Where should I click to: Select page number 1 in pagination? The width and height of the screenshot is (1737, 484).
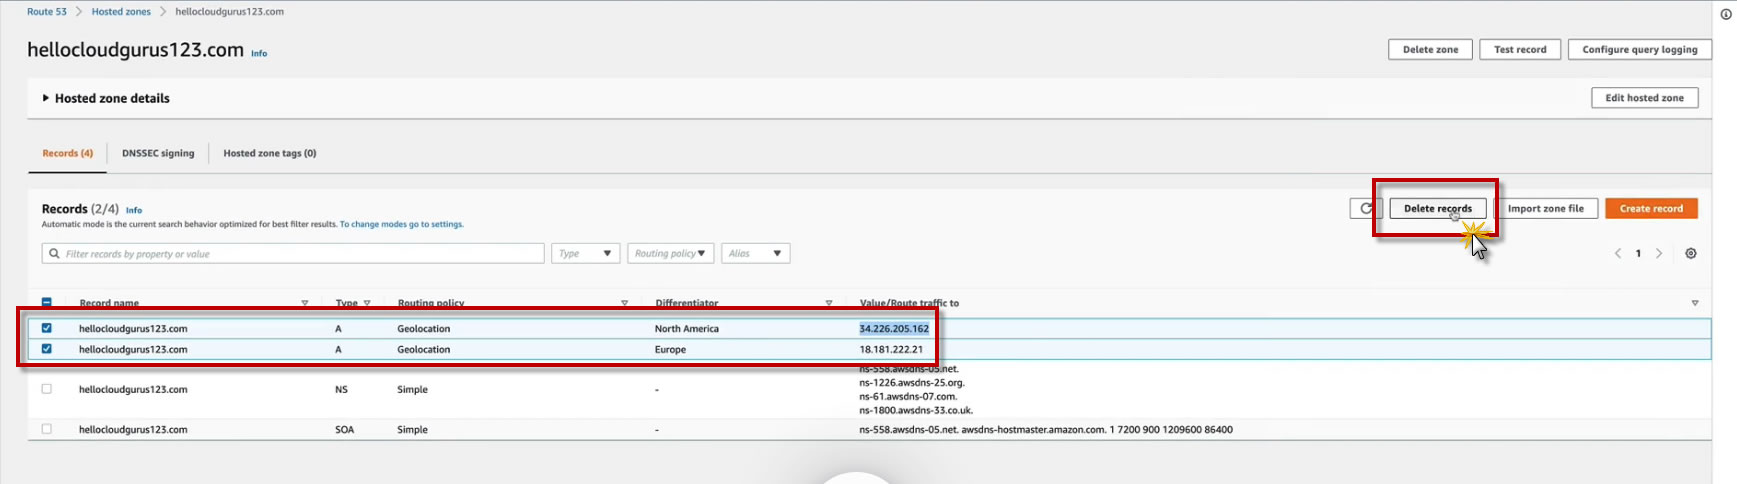[x=1638, y=254]
